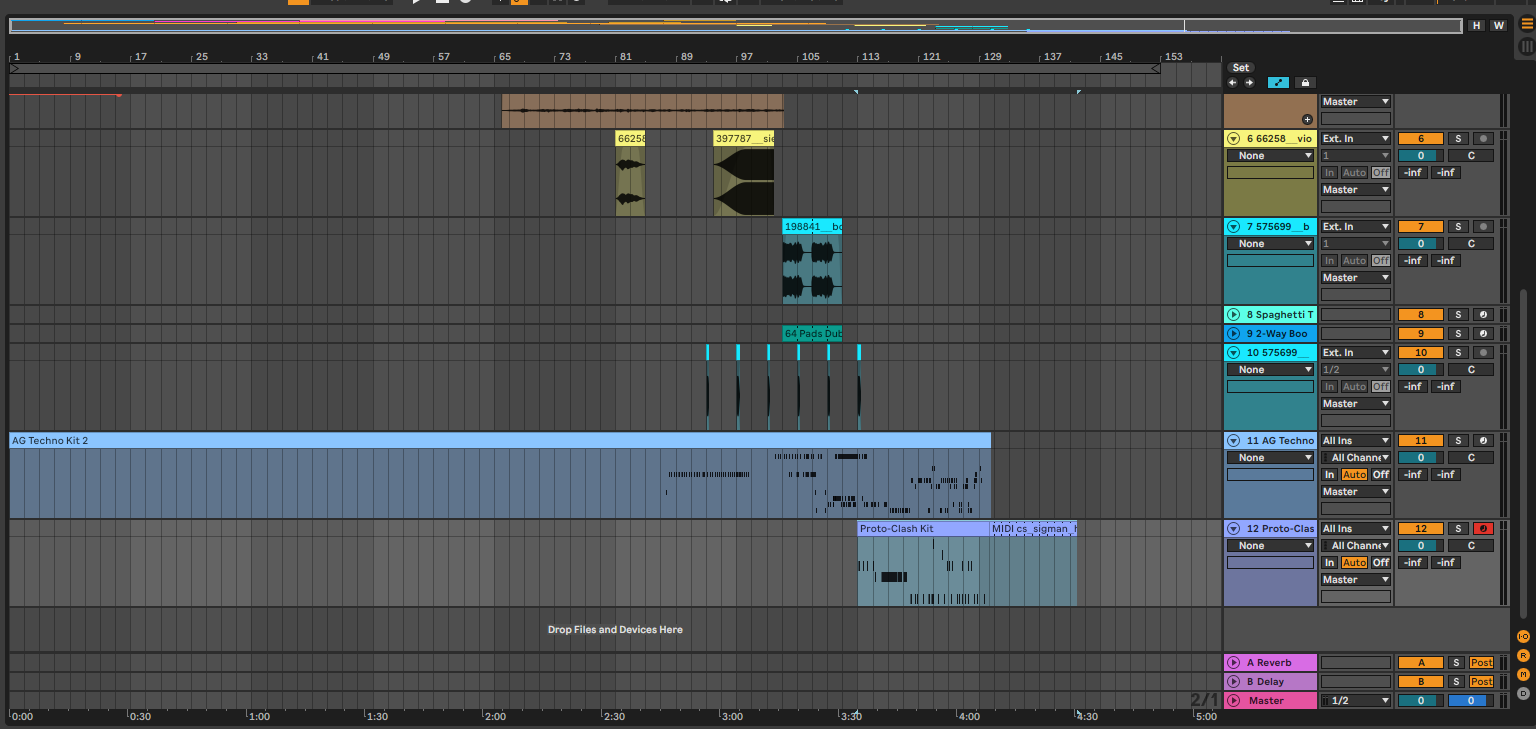Viewport: 1536px width, 729px height.
Task: Arm track 11 MIDI record button
Action: coord(1483,441)
